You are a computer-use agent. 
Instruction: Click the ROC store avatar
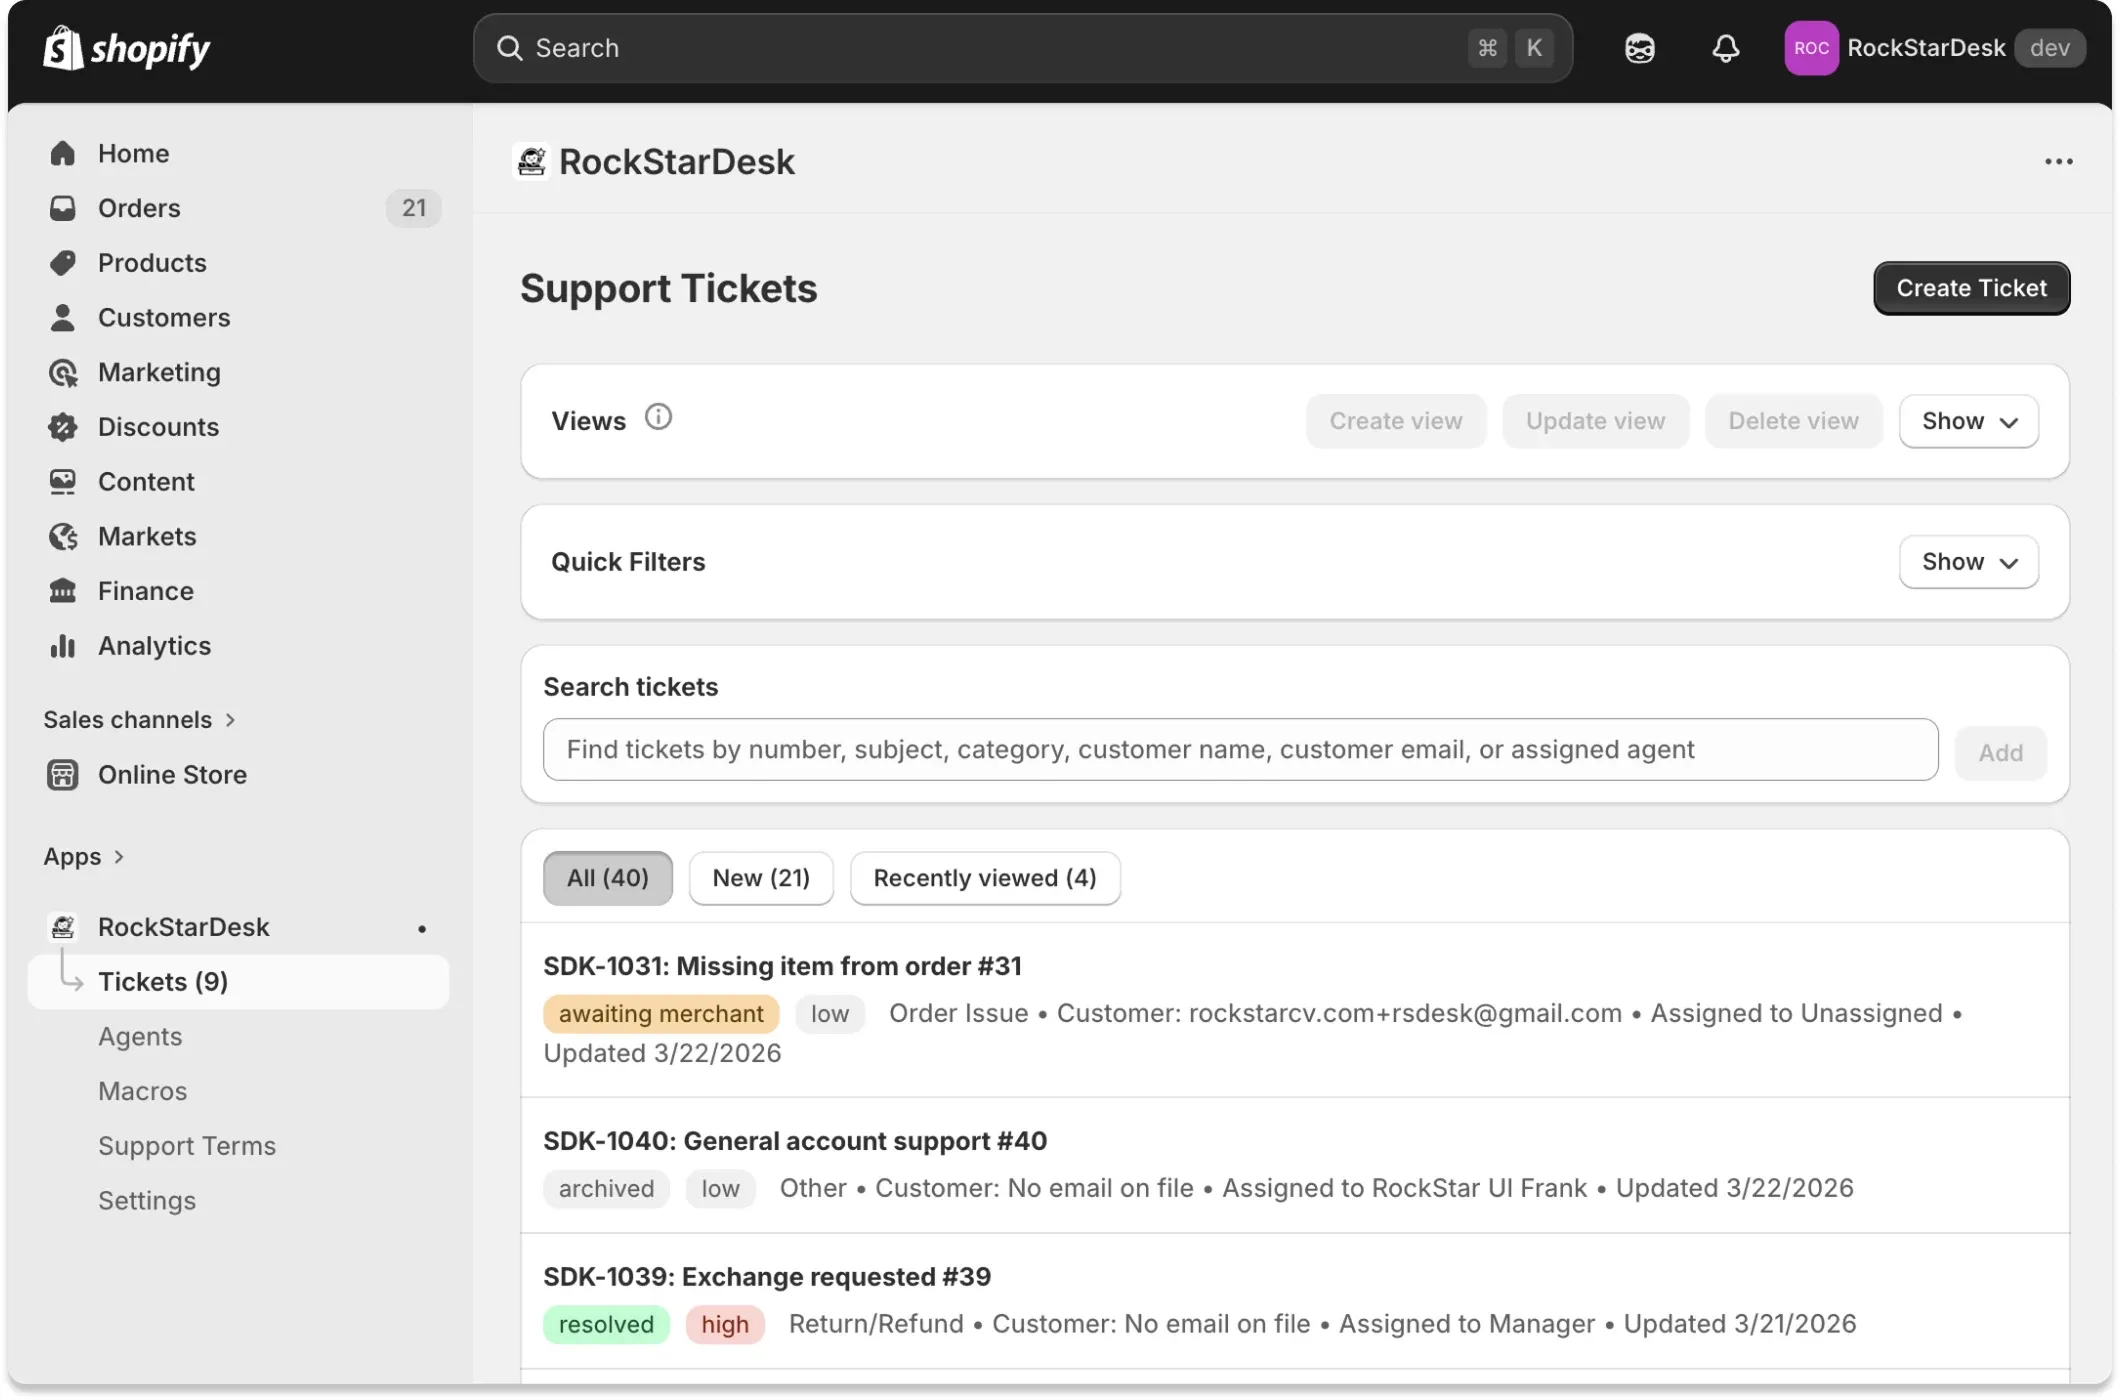click(x=1811, y=48)
